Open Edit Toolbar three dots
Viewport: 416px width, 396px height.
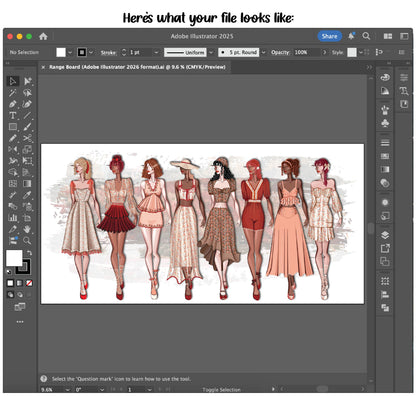[20, 322]
